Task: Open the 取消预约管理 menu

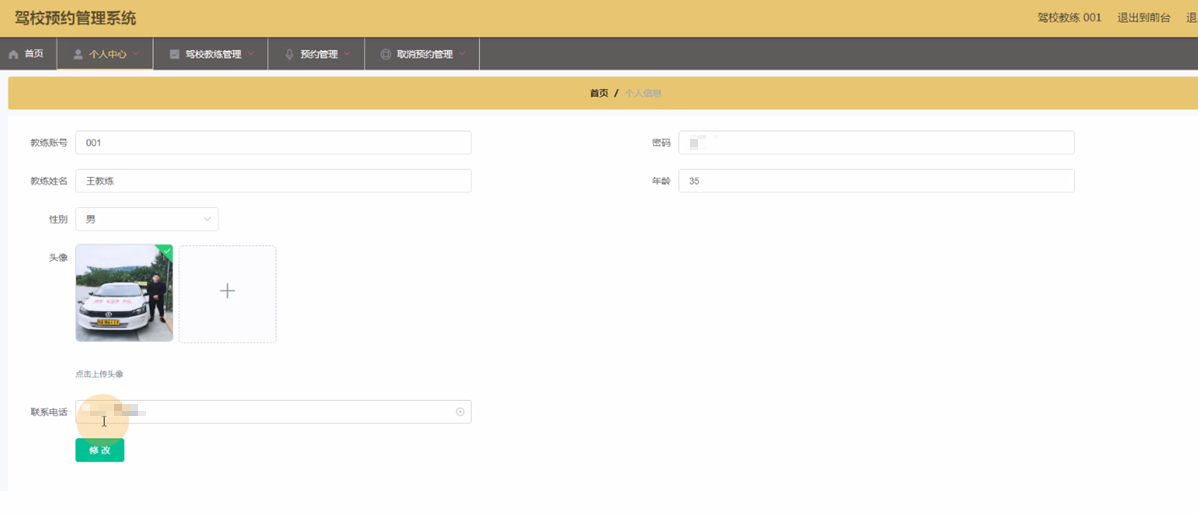Action: tap(422, 54)
